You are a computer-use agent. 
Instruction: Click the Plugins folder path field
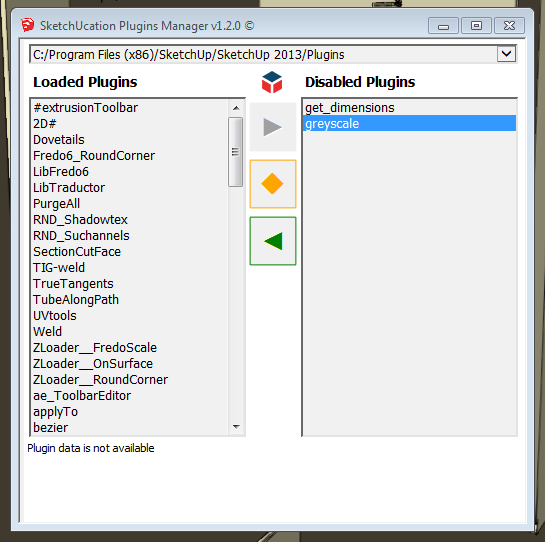point(273,54)
